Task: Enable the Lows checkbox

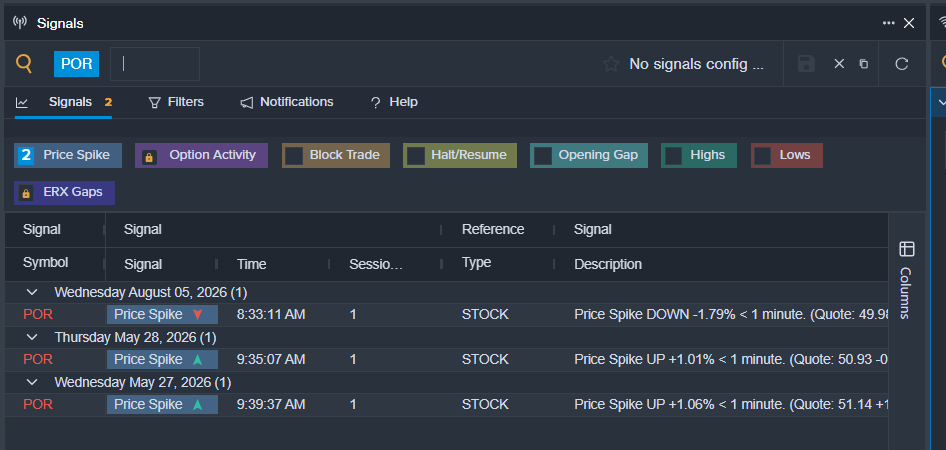Action: (x=763, y=156)
